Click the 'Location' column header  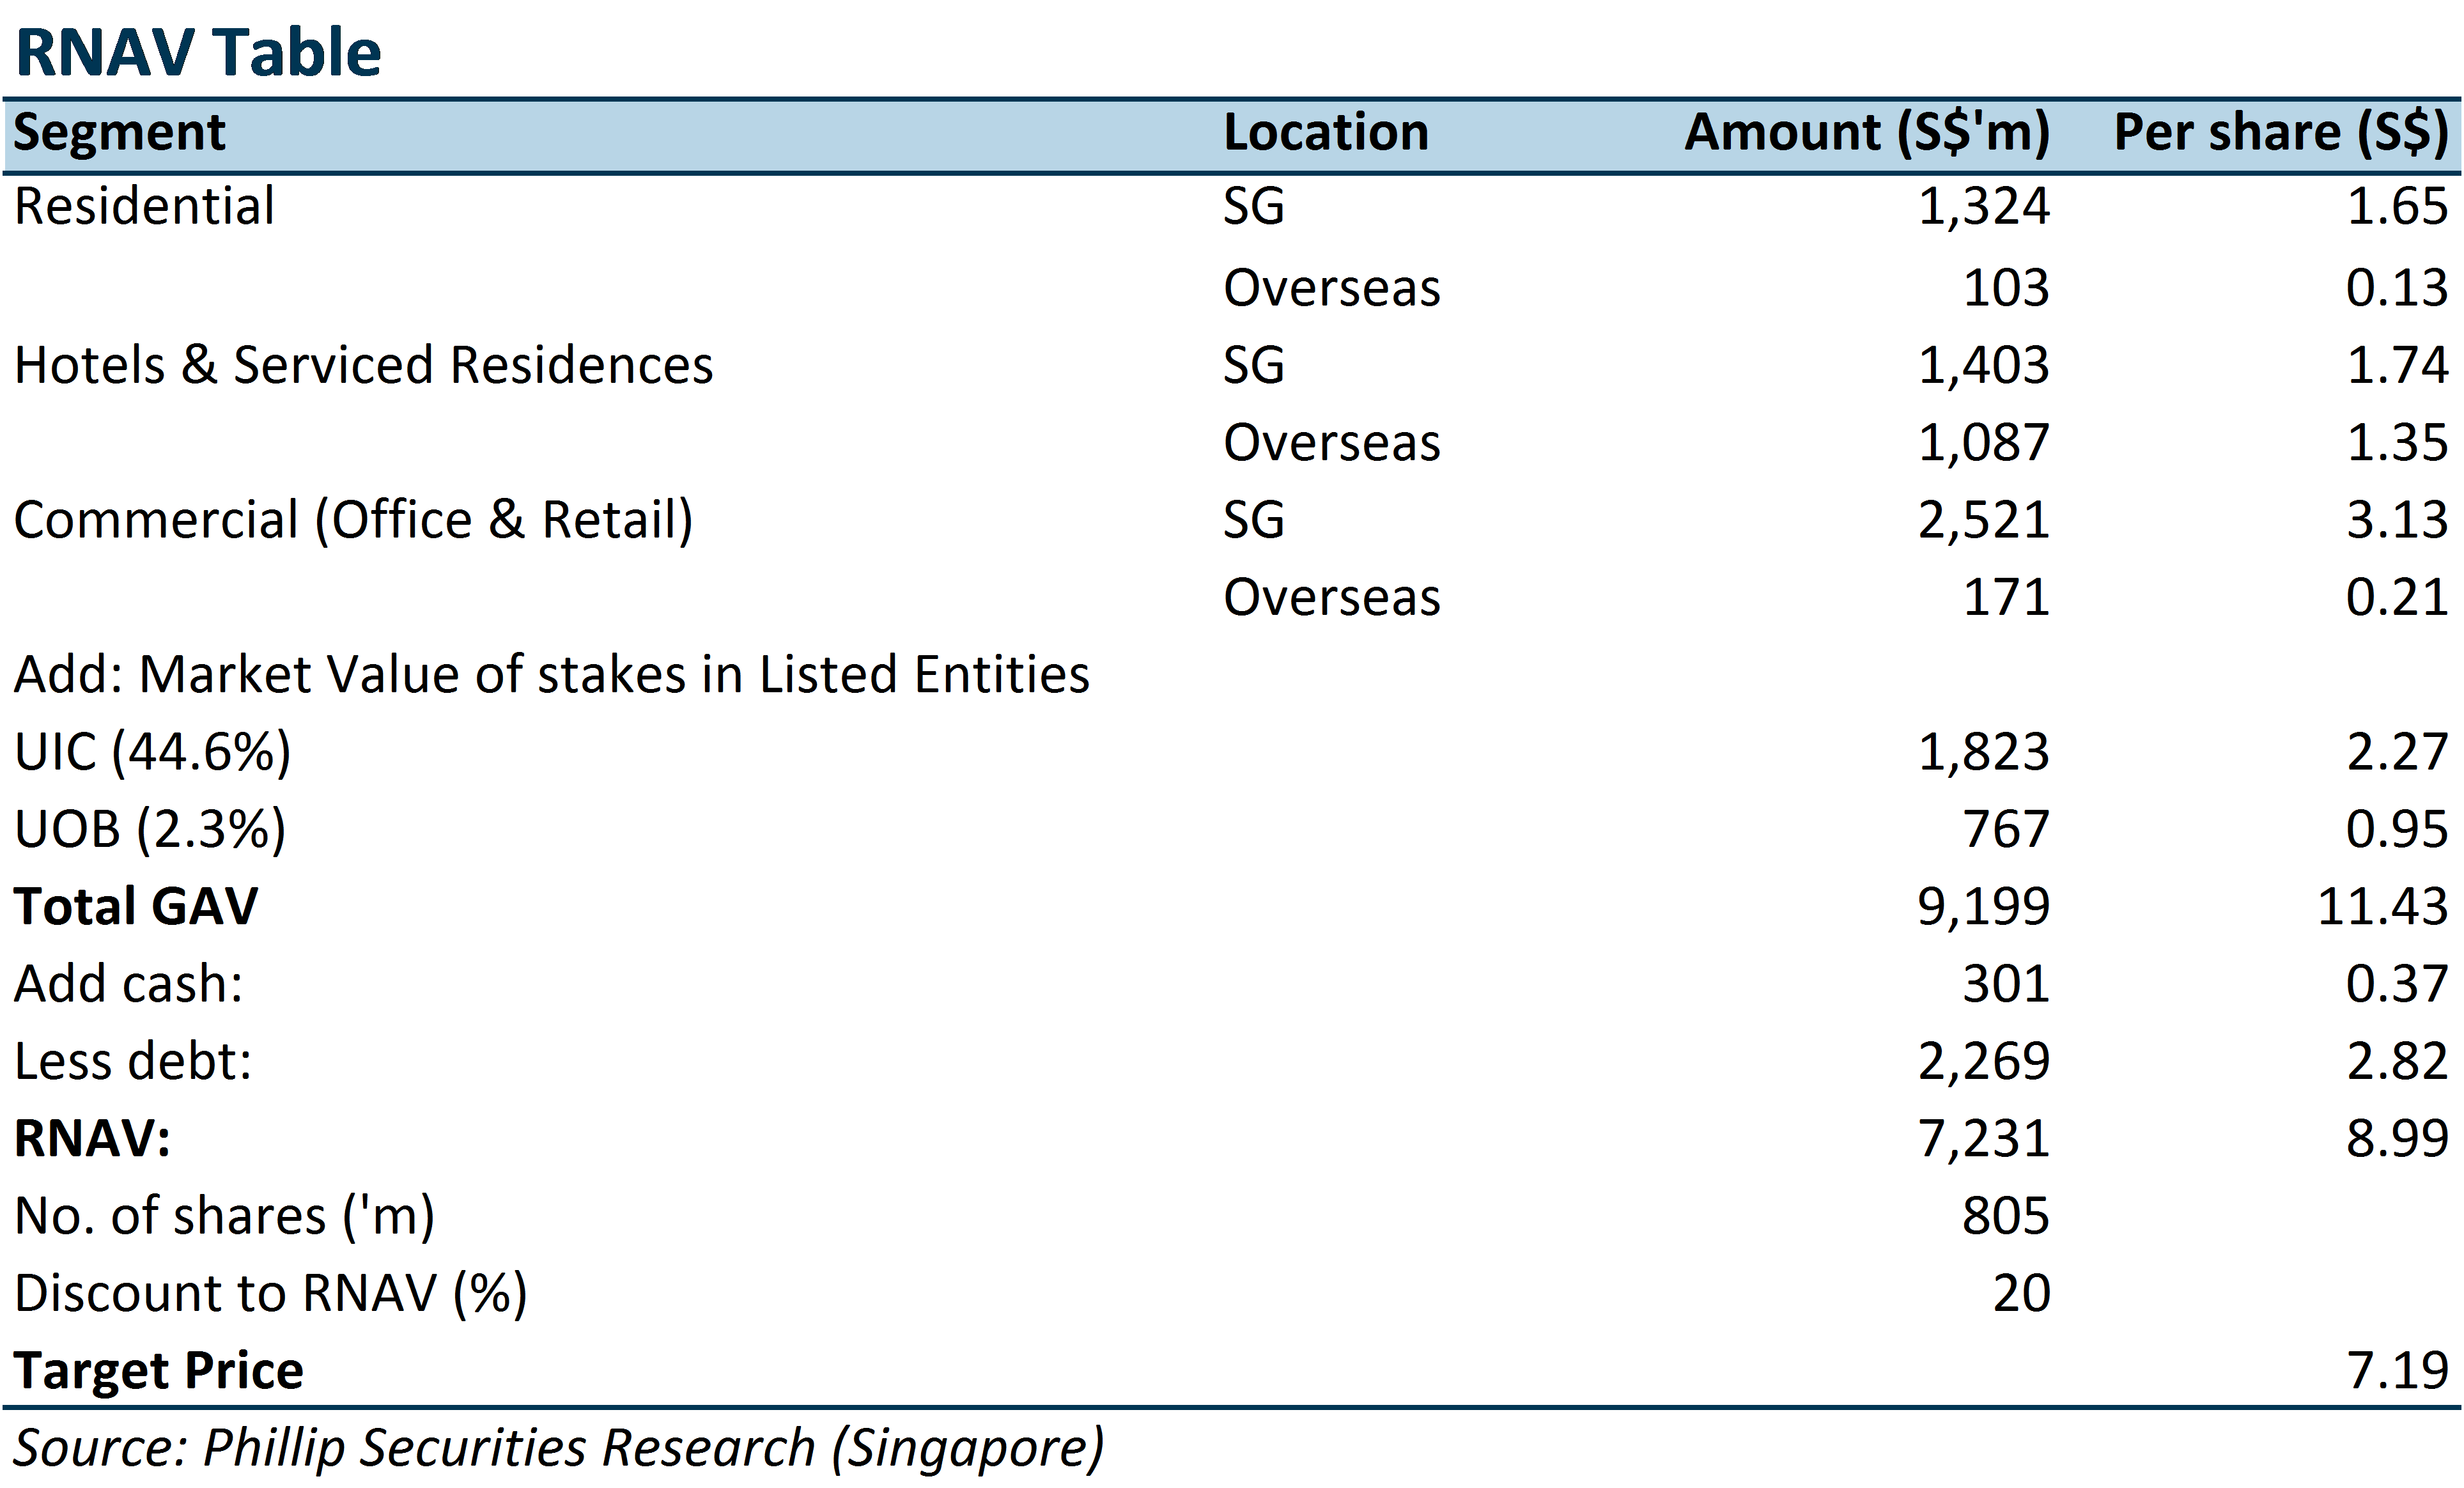pos(1326,132)
